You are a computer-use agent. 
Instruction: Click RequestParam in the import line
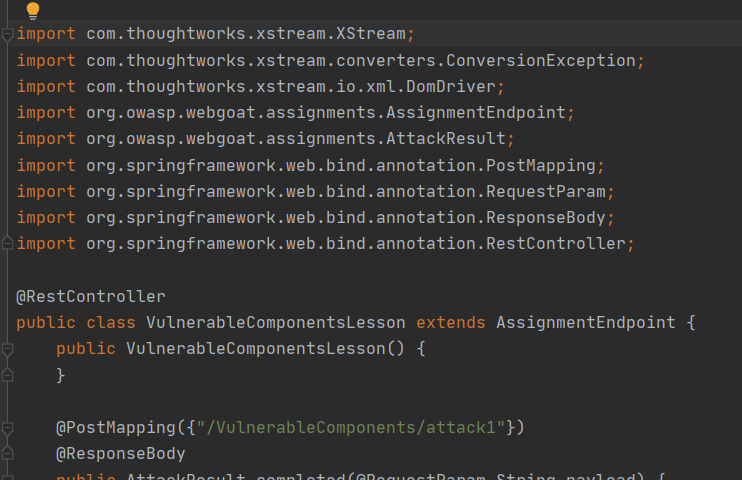point(546,192)
